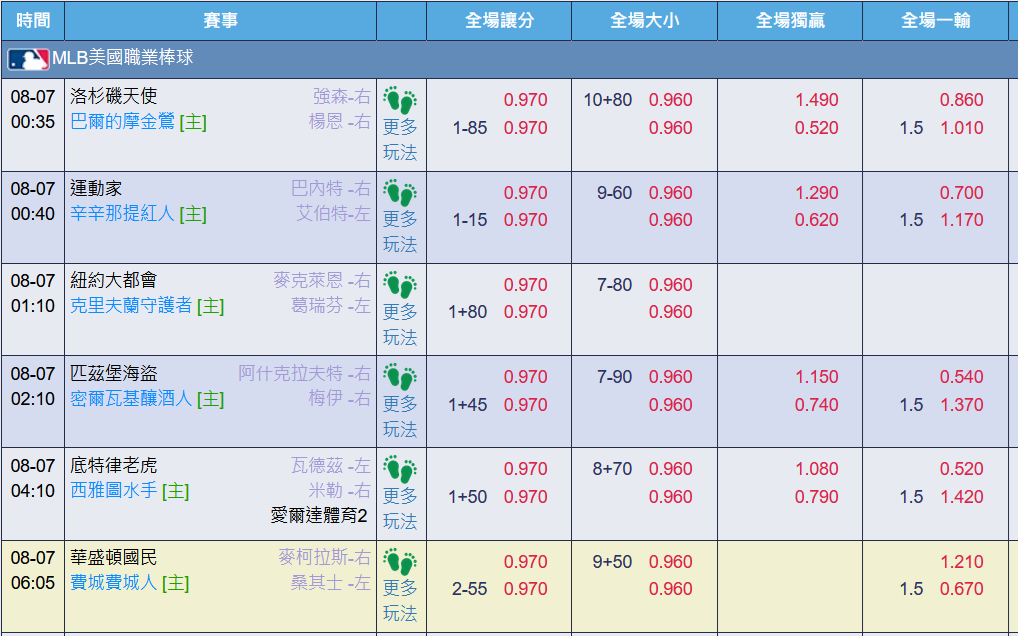This screenshot has height=636, width=1018.
Task: Open 密爾瓦基釀酒人 team link
Action: click(130, 398)
